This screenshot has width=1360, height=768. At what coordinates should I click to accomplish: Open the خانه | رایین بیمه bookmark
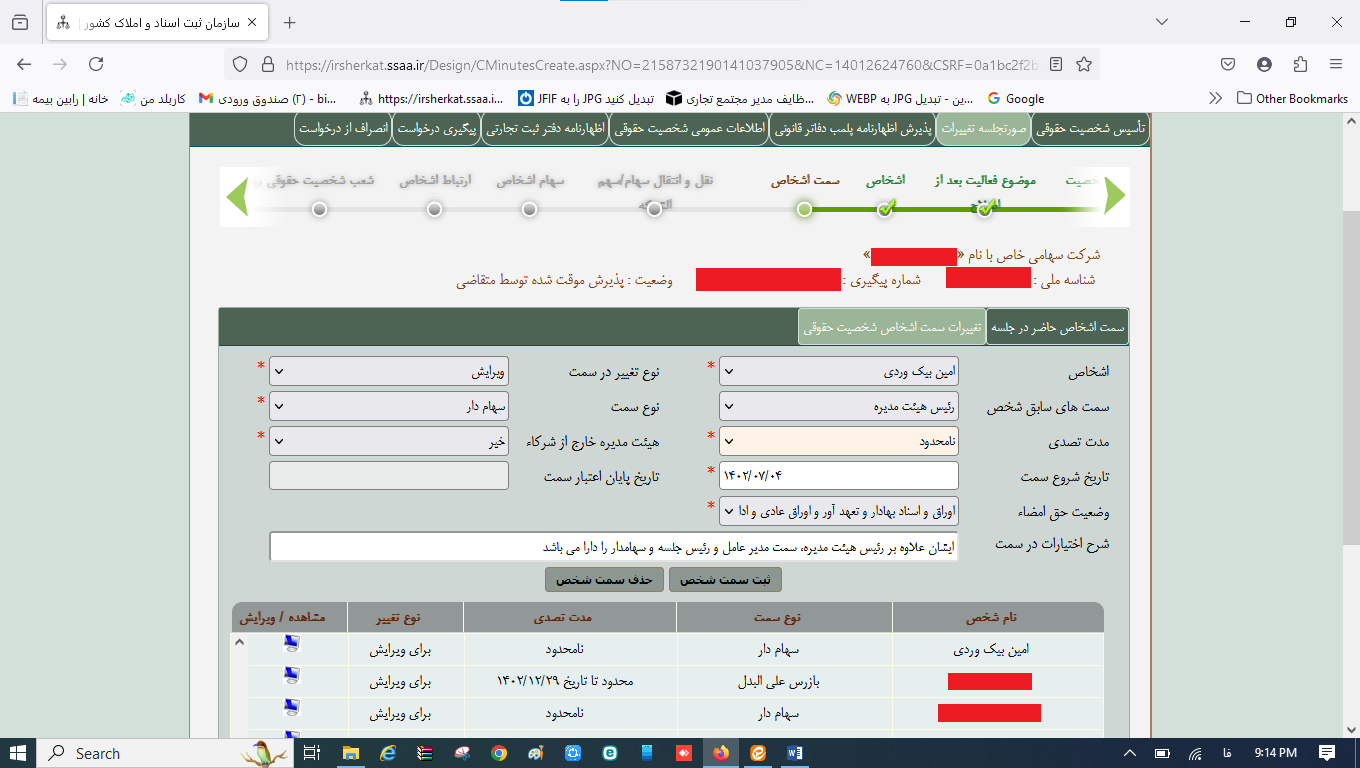[x=61, y=98]
